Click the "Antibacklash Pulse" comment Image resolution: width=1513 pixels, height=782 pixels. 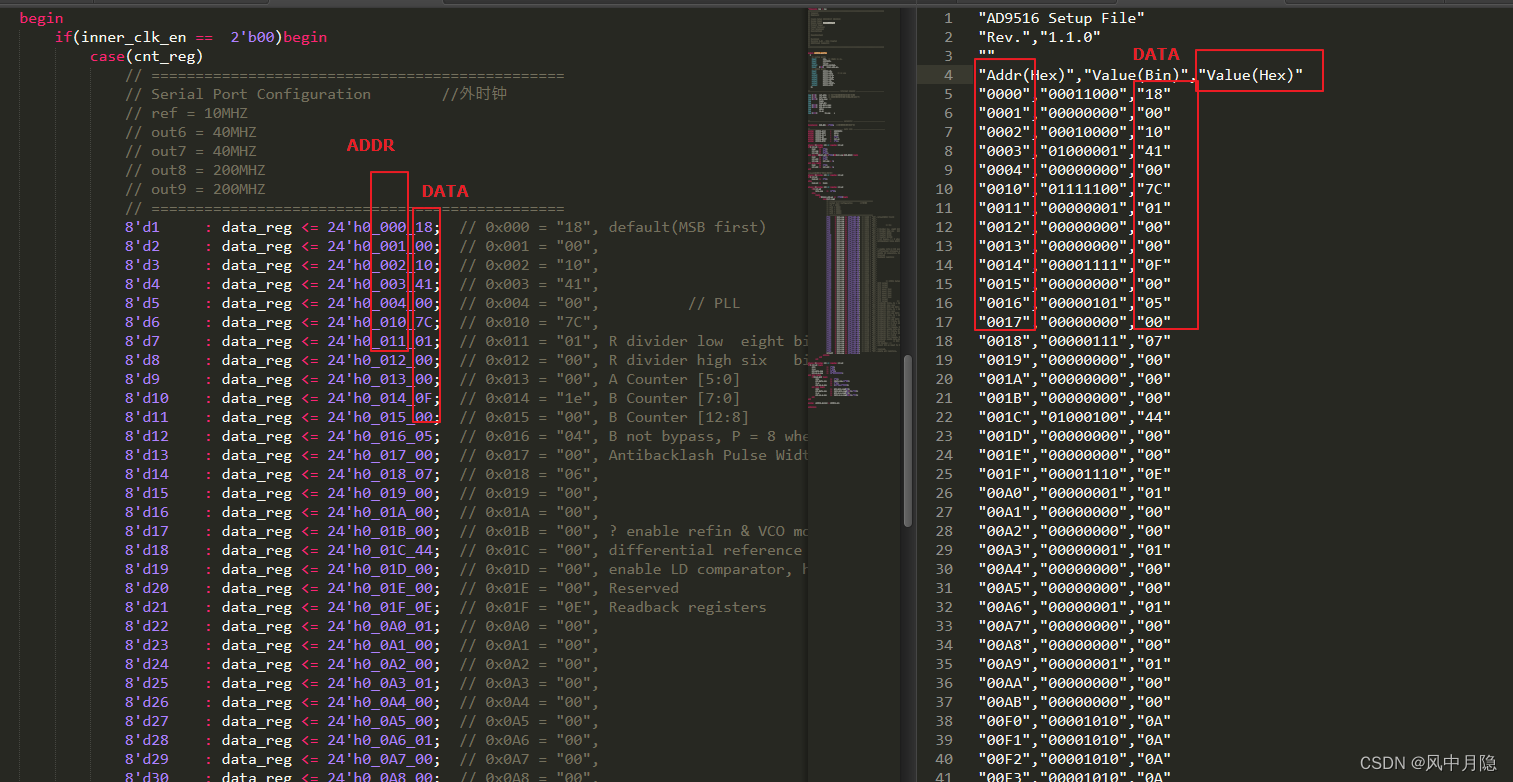(x=687, y=455)
